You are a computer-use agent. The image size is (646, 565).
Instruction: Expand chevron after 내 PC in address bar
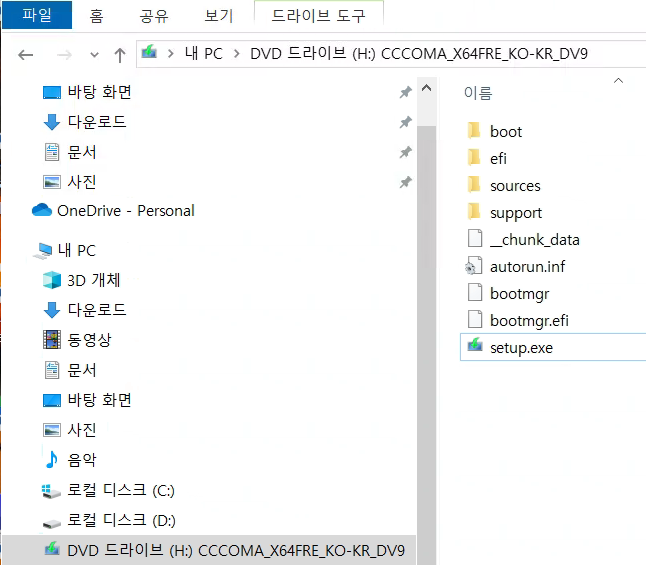point(236,54)
